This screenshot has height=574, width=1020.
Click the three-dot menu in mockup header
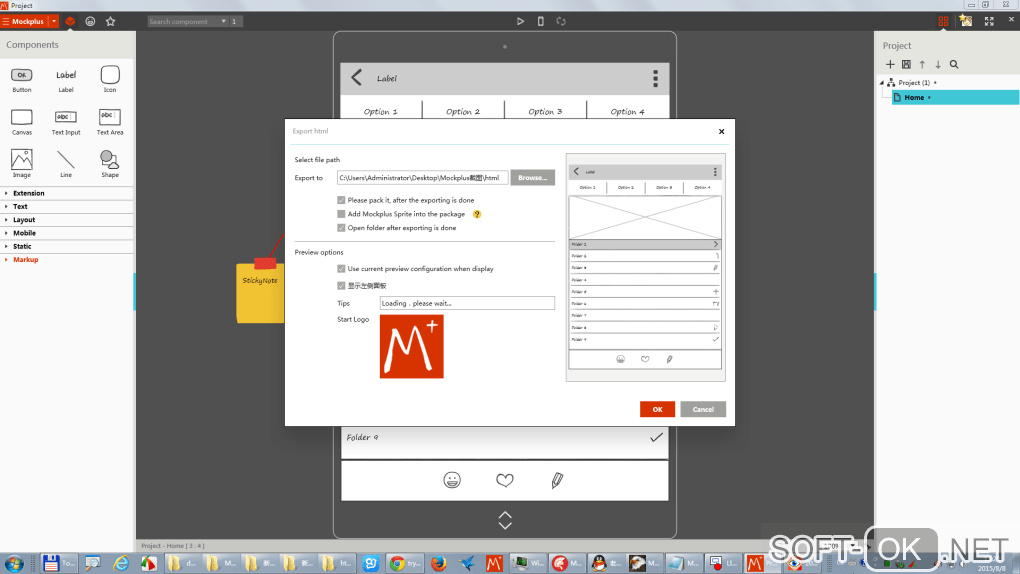click(655, 78)
